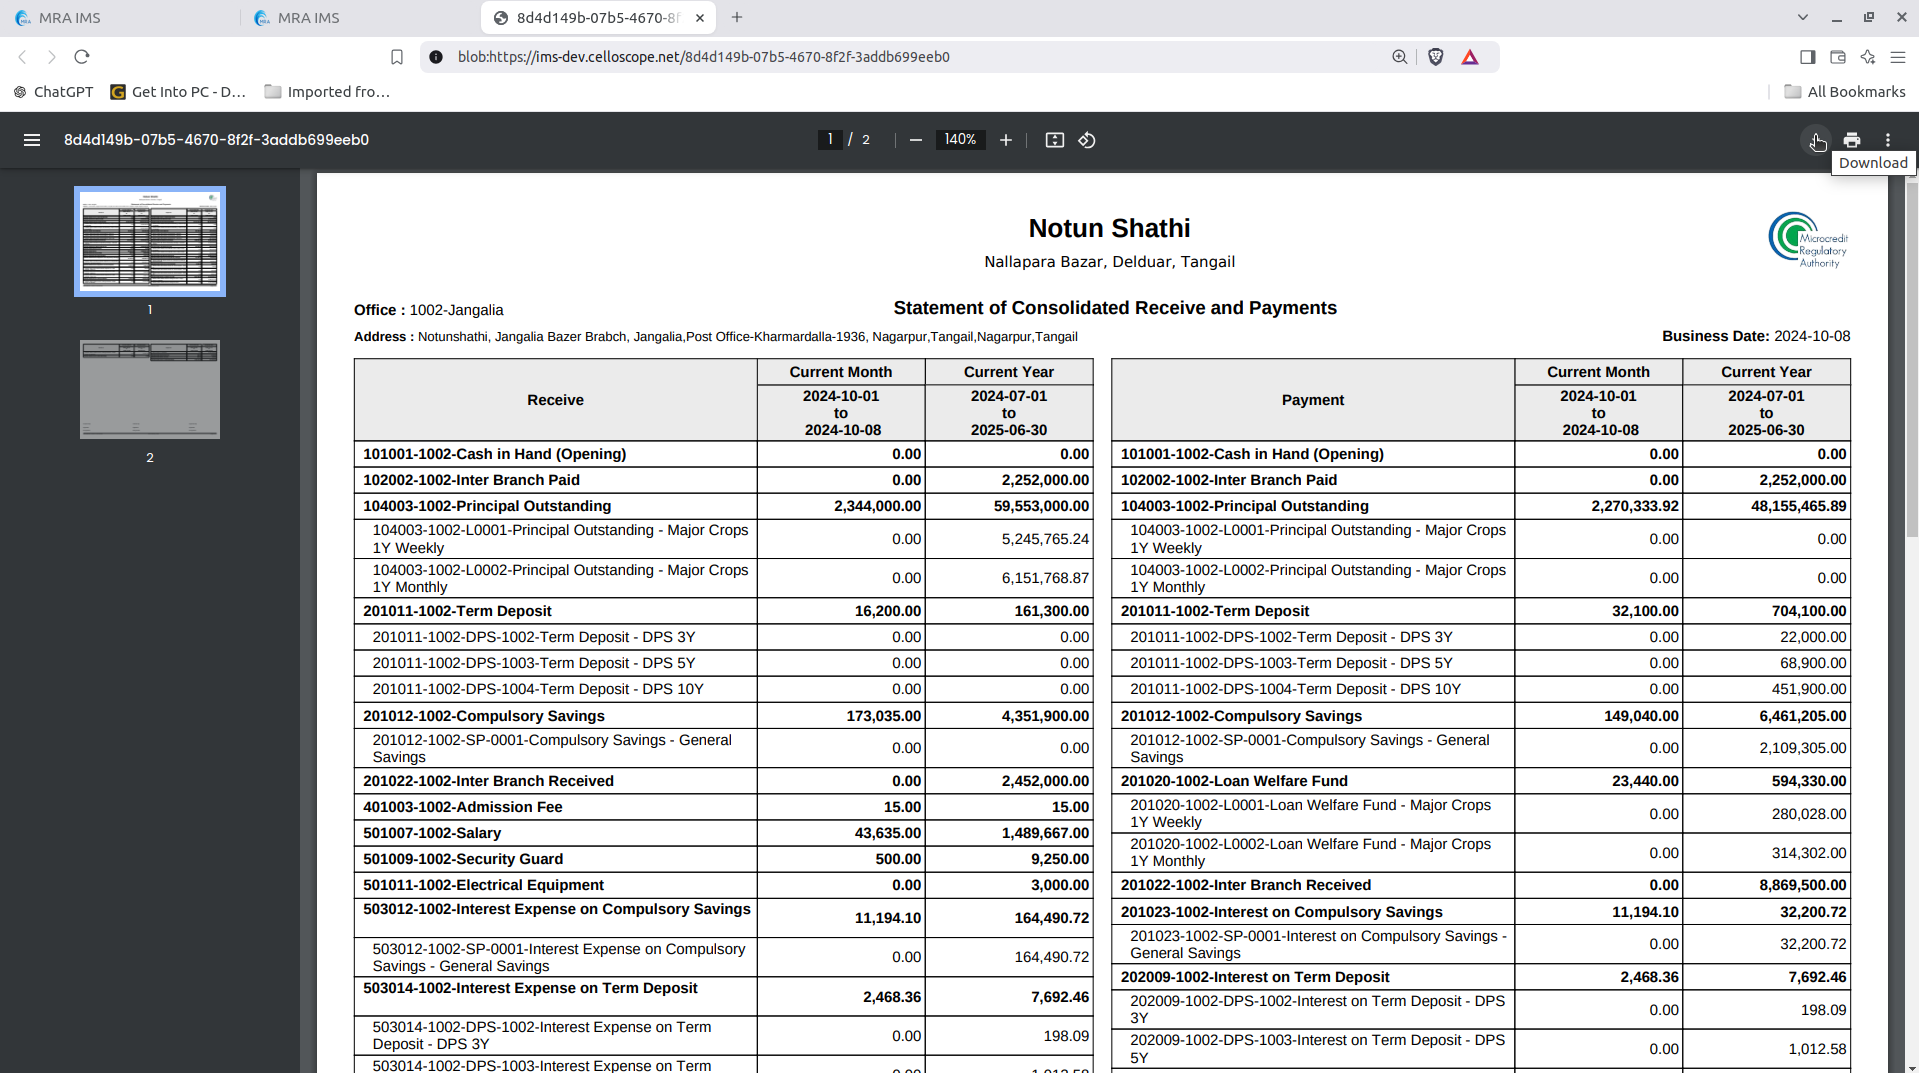Click the Notun Shathi report title
1919x1073 pixels.
point(1109,228)
